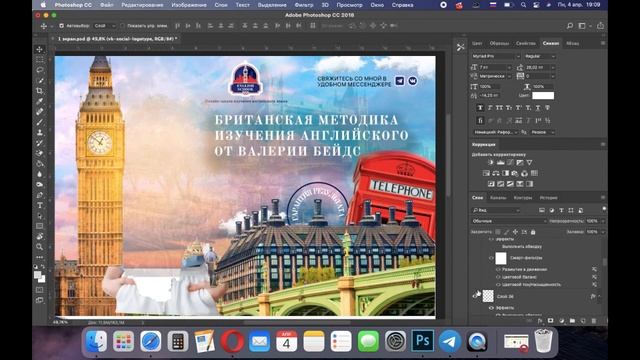Screen dimensions: 640x360
Task: Open the collapsed panel scissors icon
Action: tap(460, 48)
